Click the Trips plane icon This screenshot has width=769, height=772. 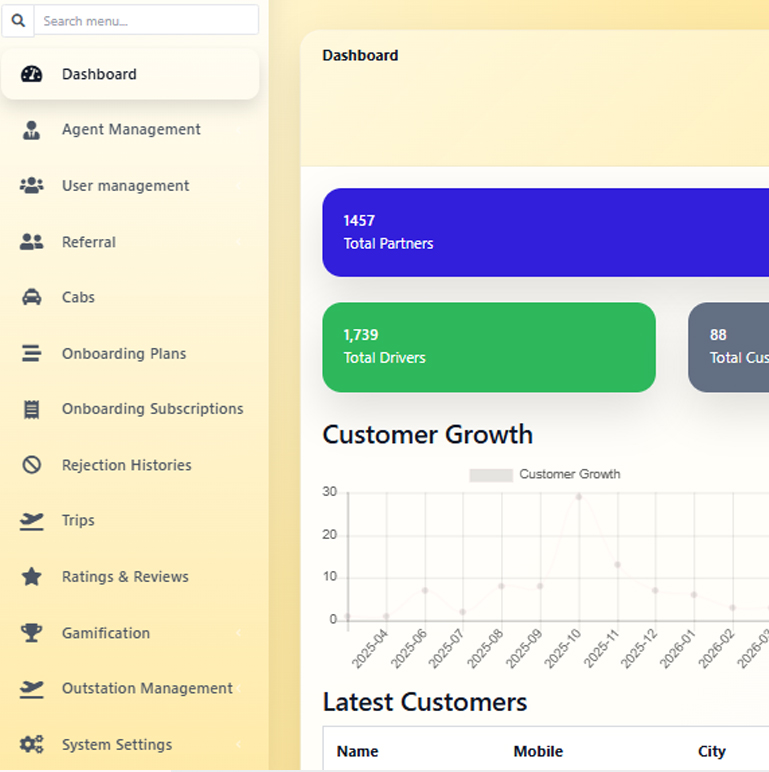32,520
